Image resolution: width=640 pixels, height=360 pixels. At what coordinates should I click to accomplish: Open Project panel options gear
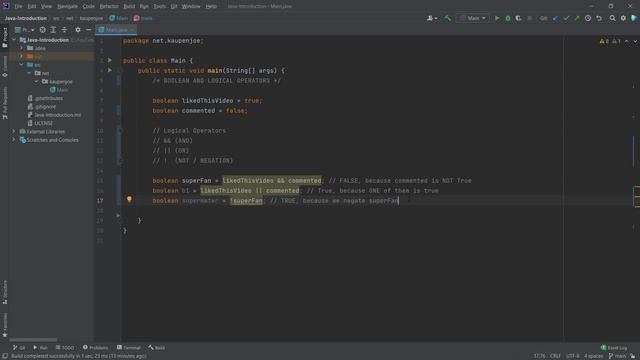coord(78,30)
